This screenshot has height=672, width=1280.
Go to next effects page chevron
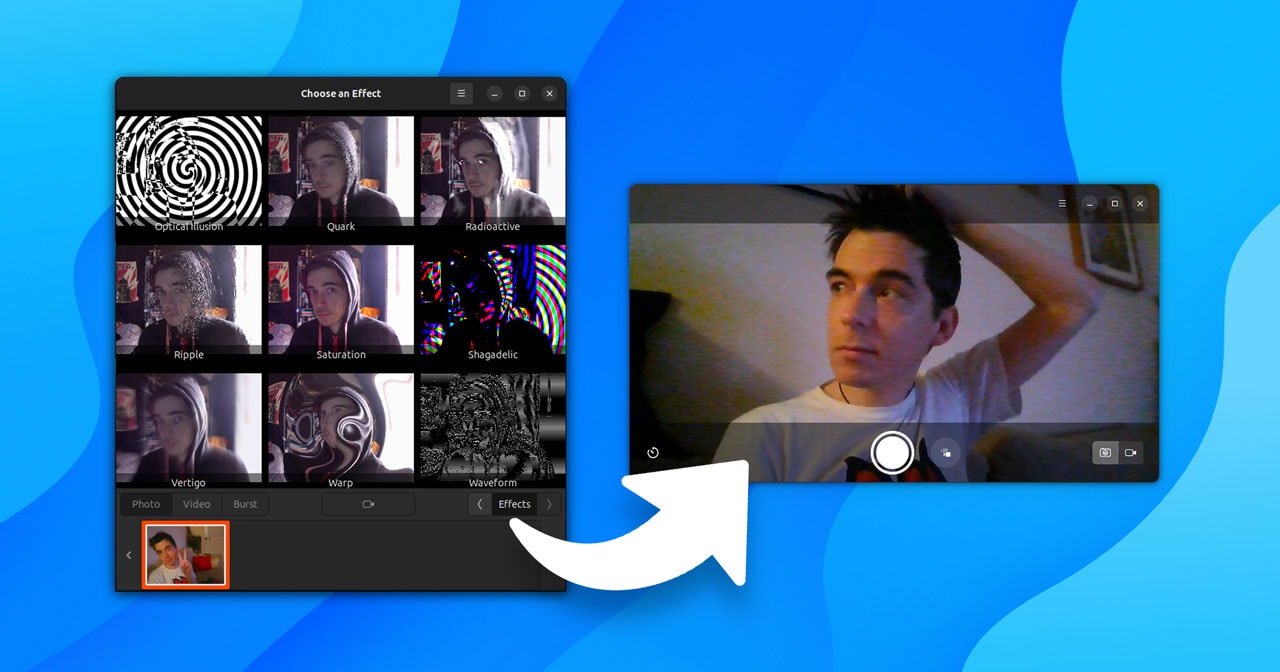(549, 504)
